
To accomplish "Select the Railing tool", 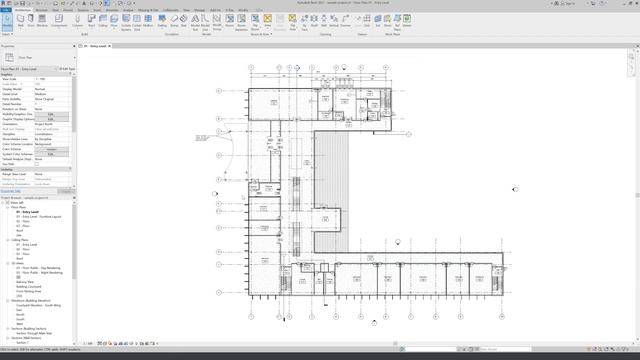I will [x=162, y=21].
